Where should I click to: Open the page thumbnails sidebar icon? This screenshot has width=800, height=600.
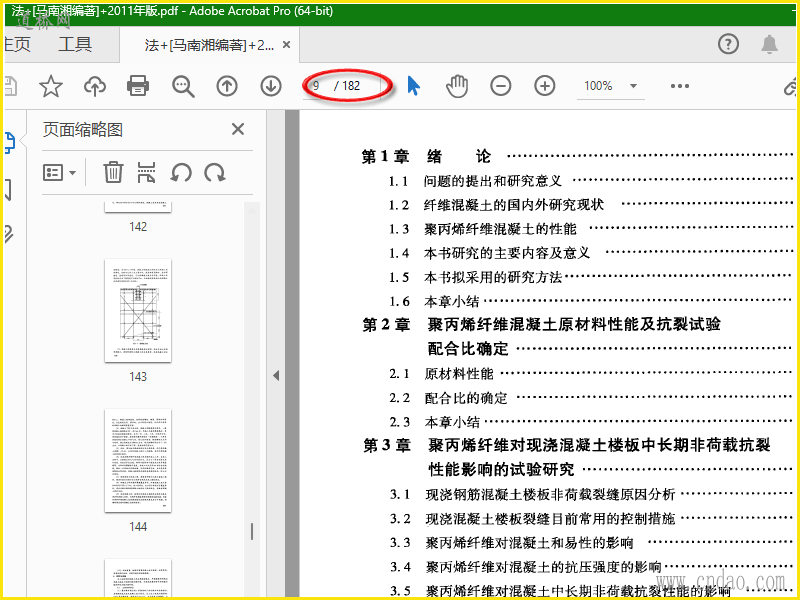tap(10, 142)
